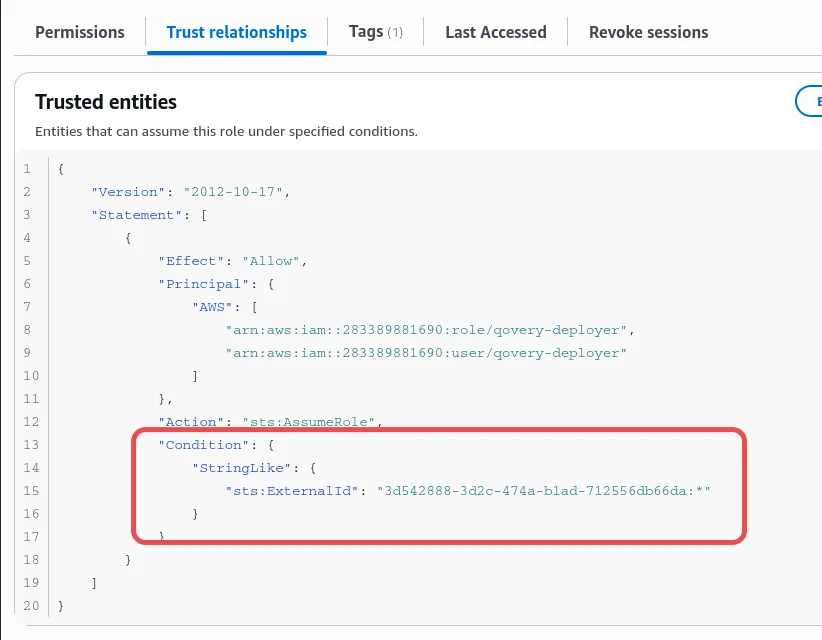This screenshot has width=822, height=640.
Task: Select the user/qovery-deployer ARN string
Action: (426, 353)
